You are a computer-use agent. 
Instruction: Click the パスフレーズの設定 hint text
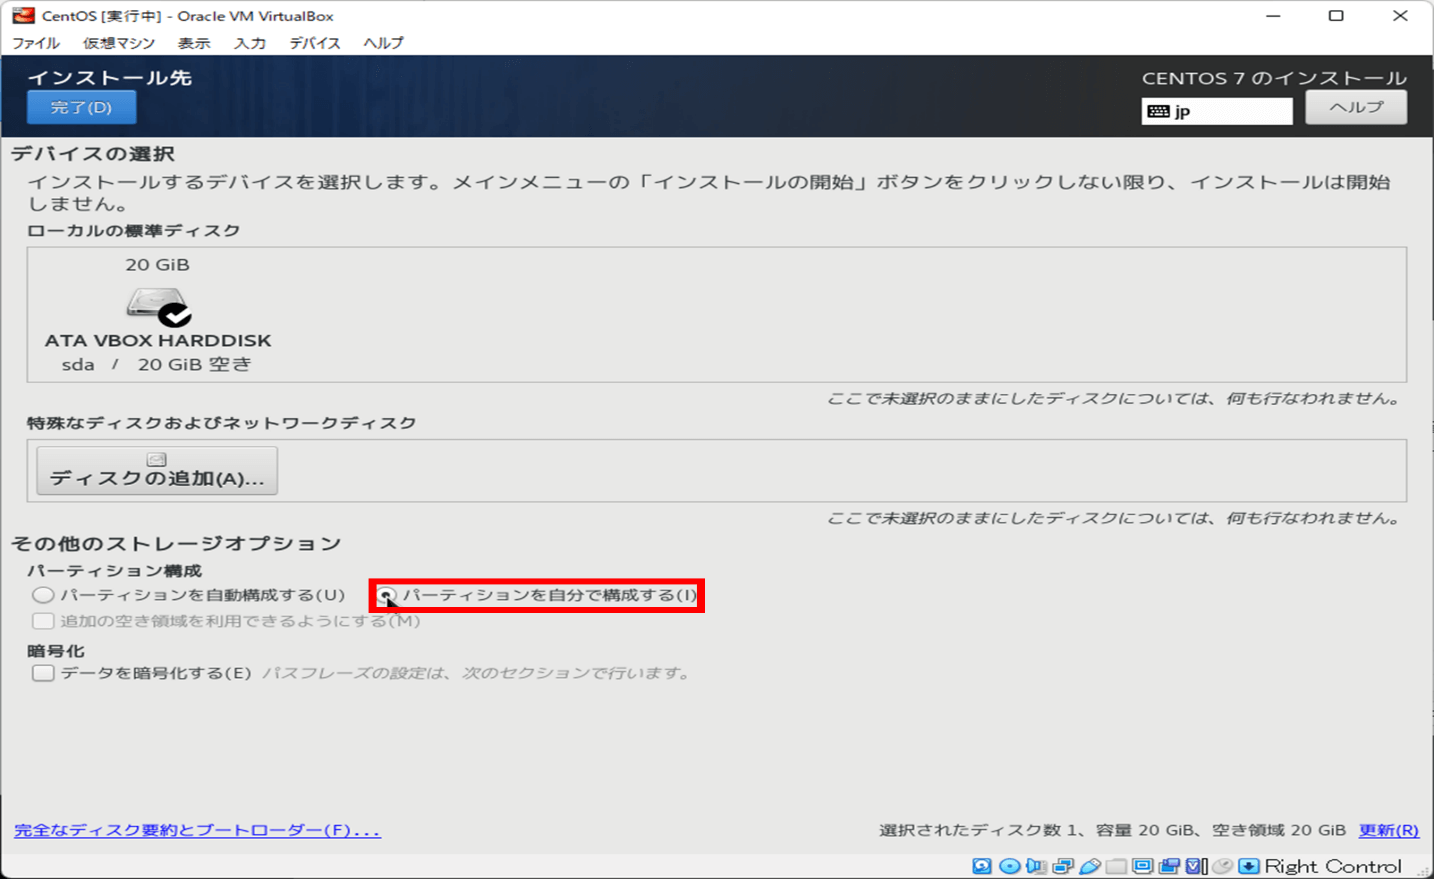pyautogui.click(x=477, y=673)
